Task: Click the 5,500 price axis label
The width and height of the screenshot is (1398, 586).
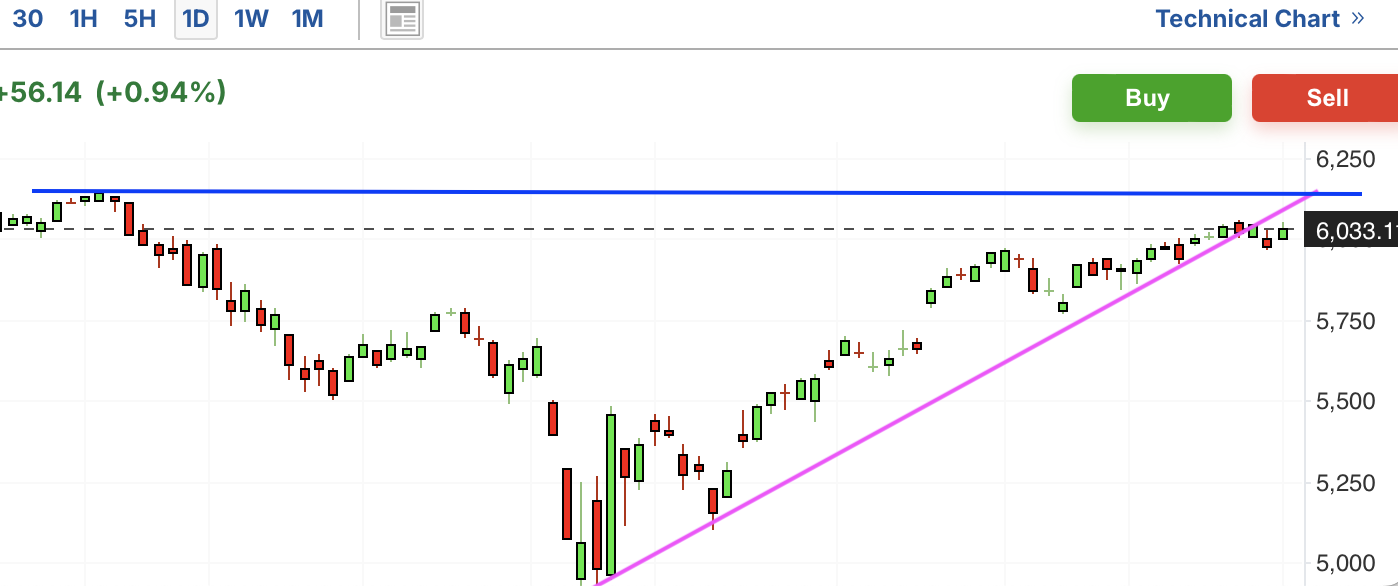Action: click(1344, 402)
